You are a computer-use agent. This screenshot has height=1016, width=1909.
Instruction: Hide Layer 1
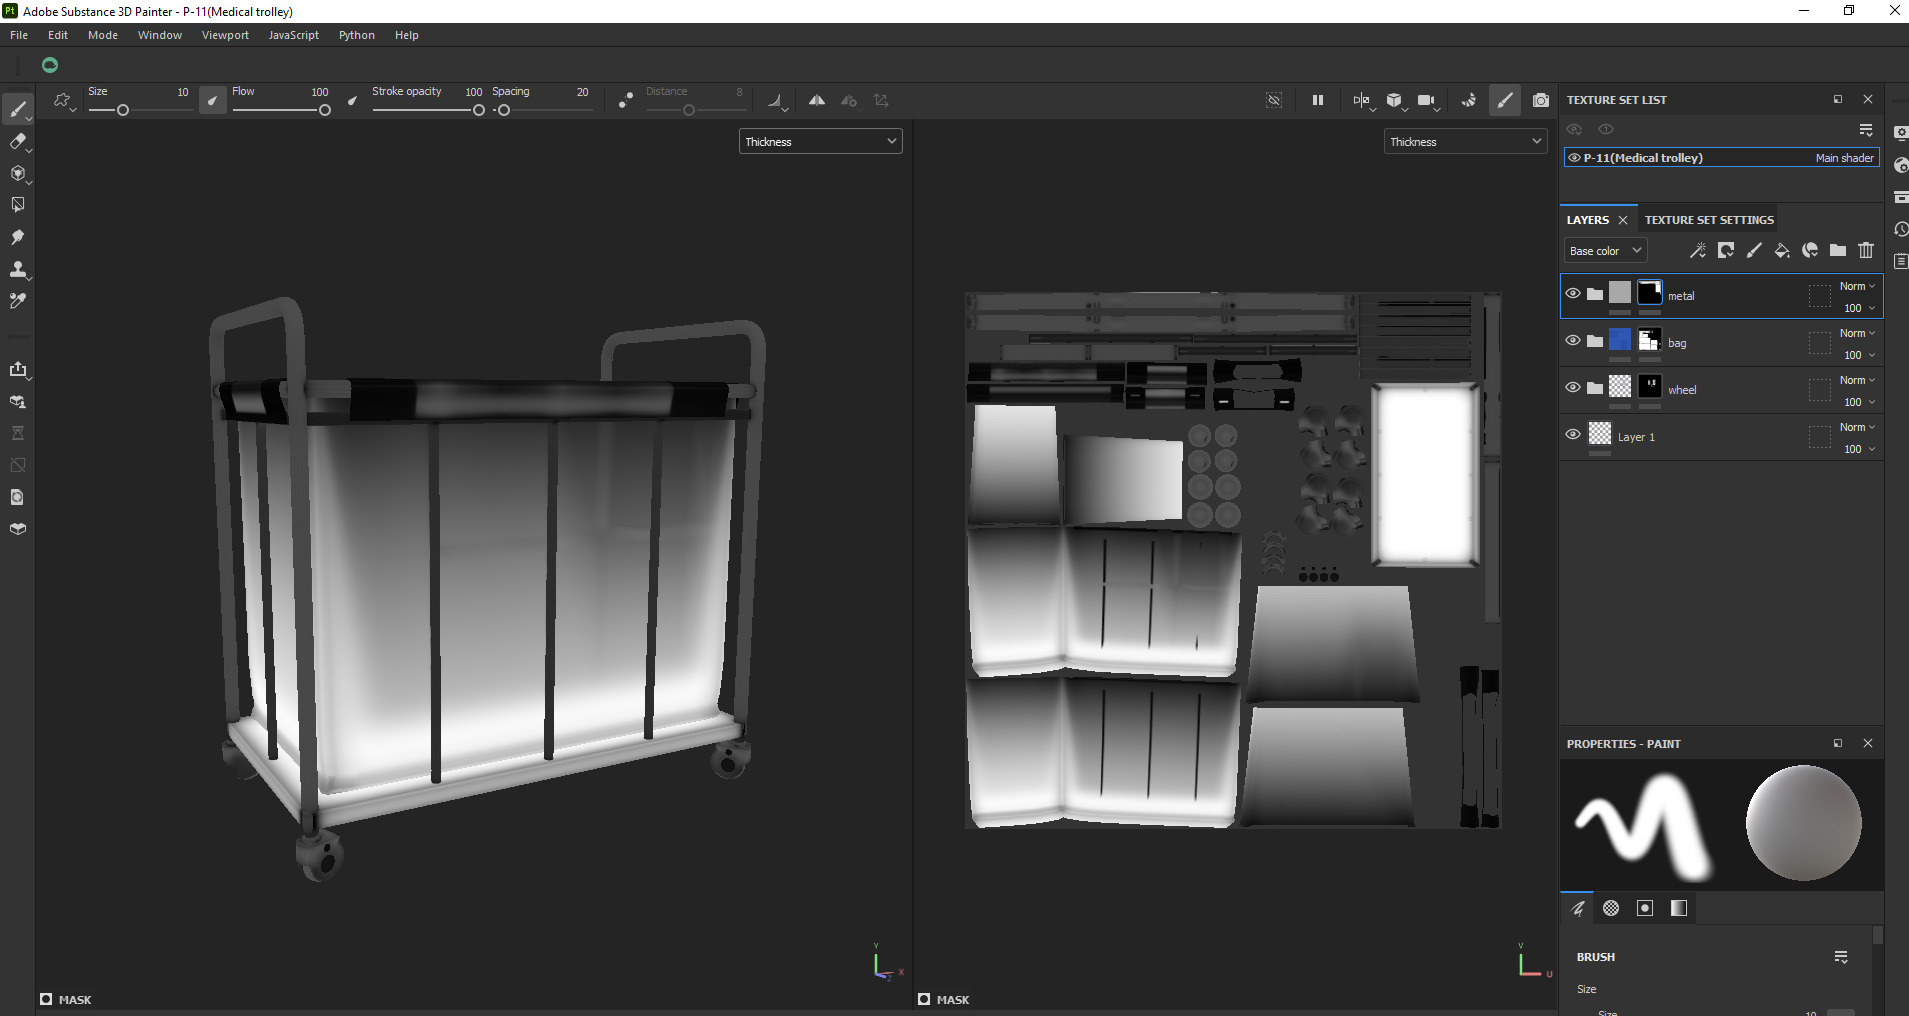tap(1573, 435)
